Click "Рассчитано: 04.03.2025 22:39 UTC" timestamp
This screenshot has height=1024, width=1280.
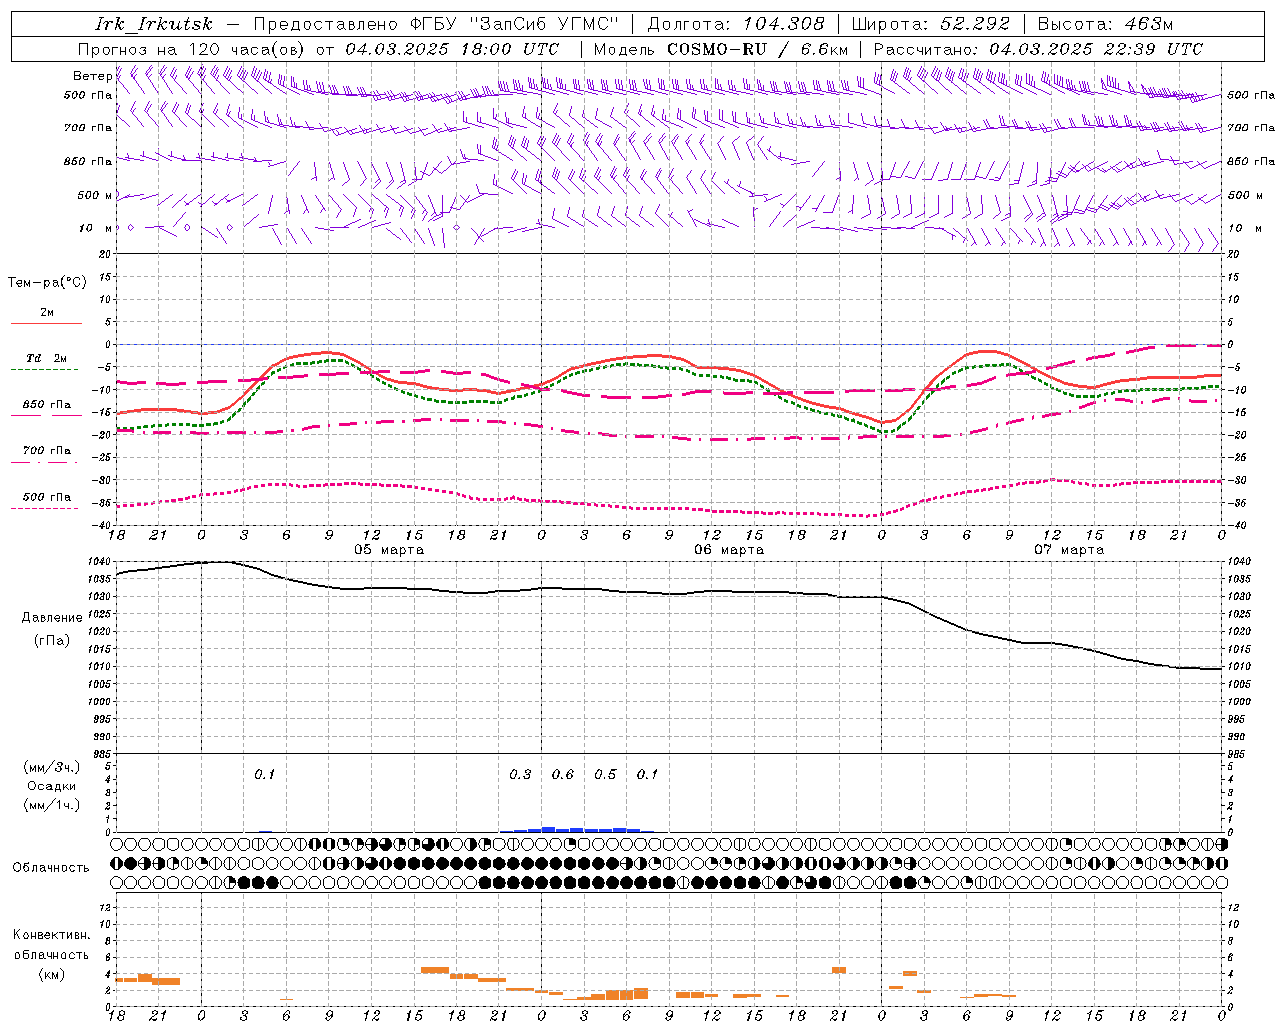tap(1038, 49)
